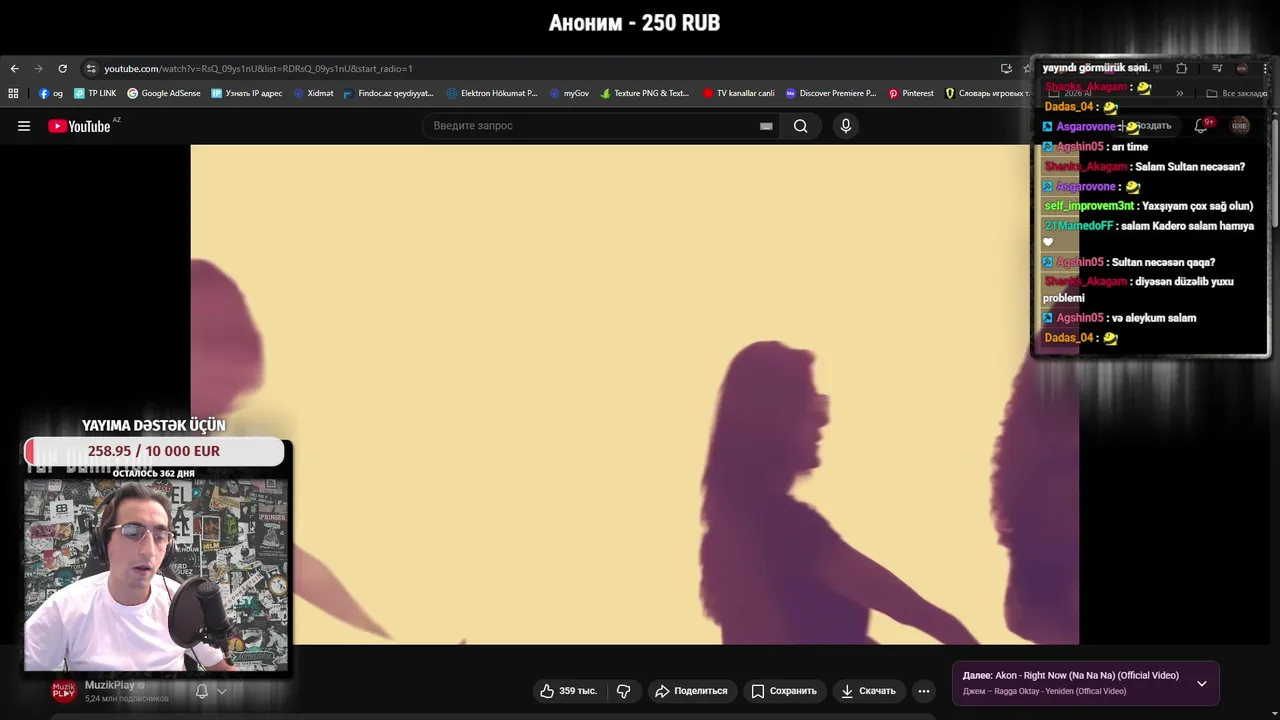Click YAYIMA DƏSTƏK ÜÇÜN label

coord(154,425)
